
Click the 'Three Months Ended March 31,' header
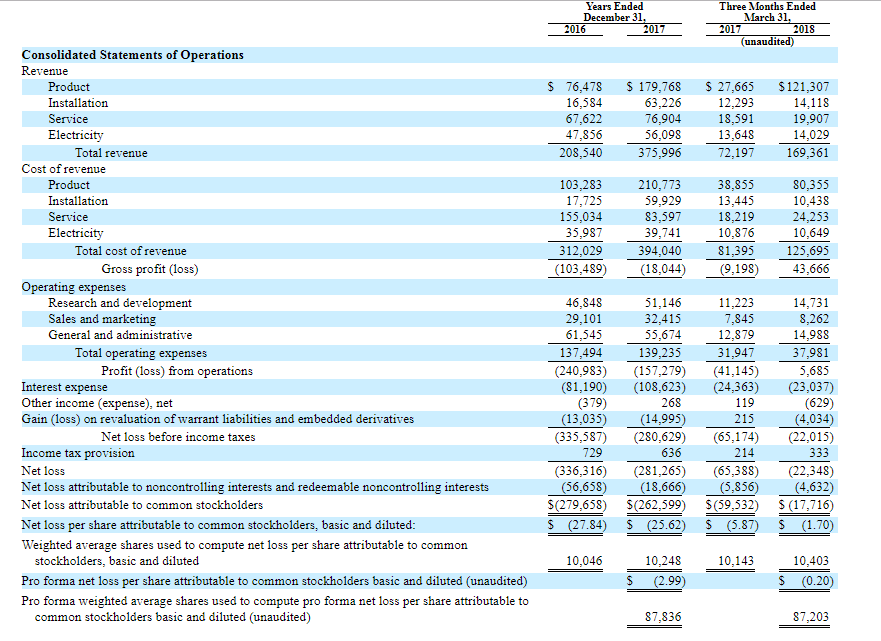tap(767, 12)
